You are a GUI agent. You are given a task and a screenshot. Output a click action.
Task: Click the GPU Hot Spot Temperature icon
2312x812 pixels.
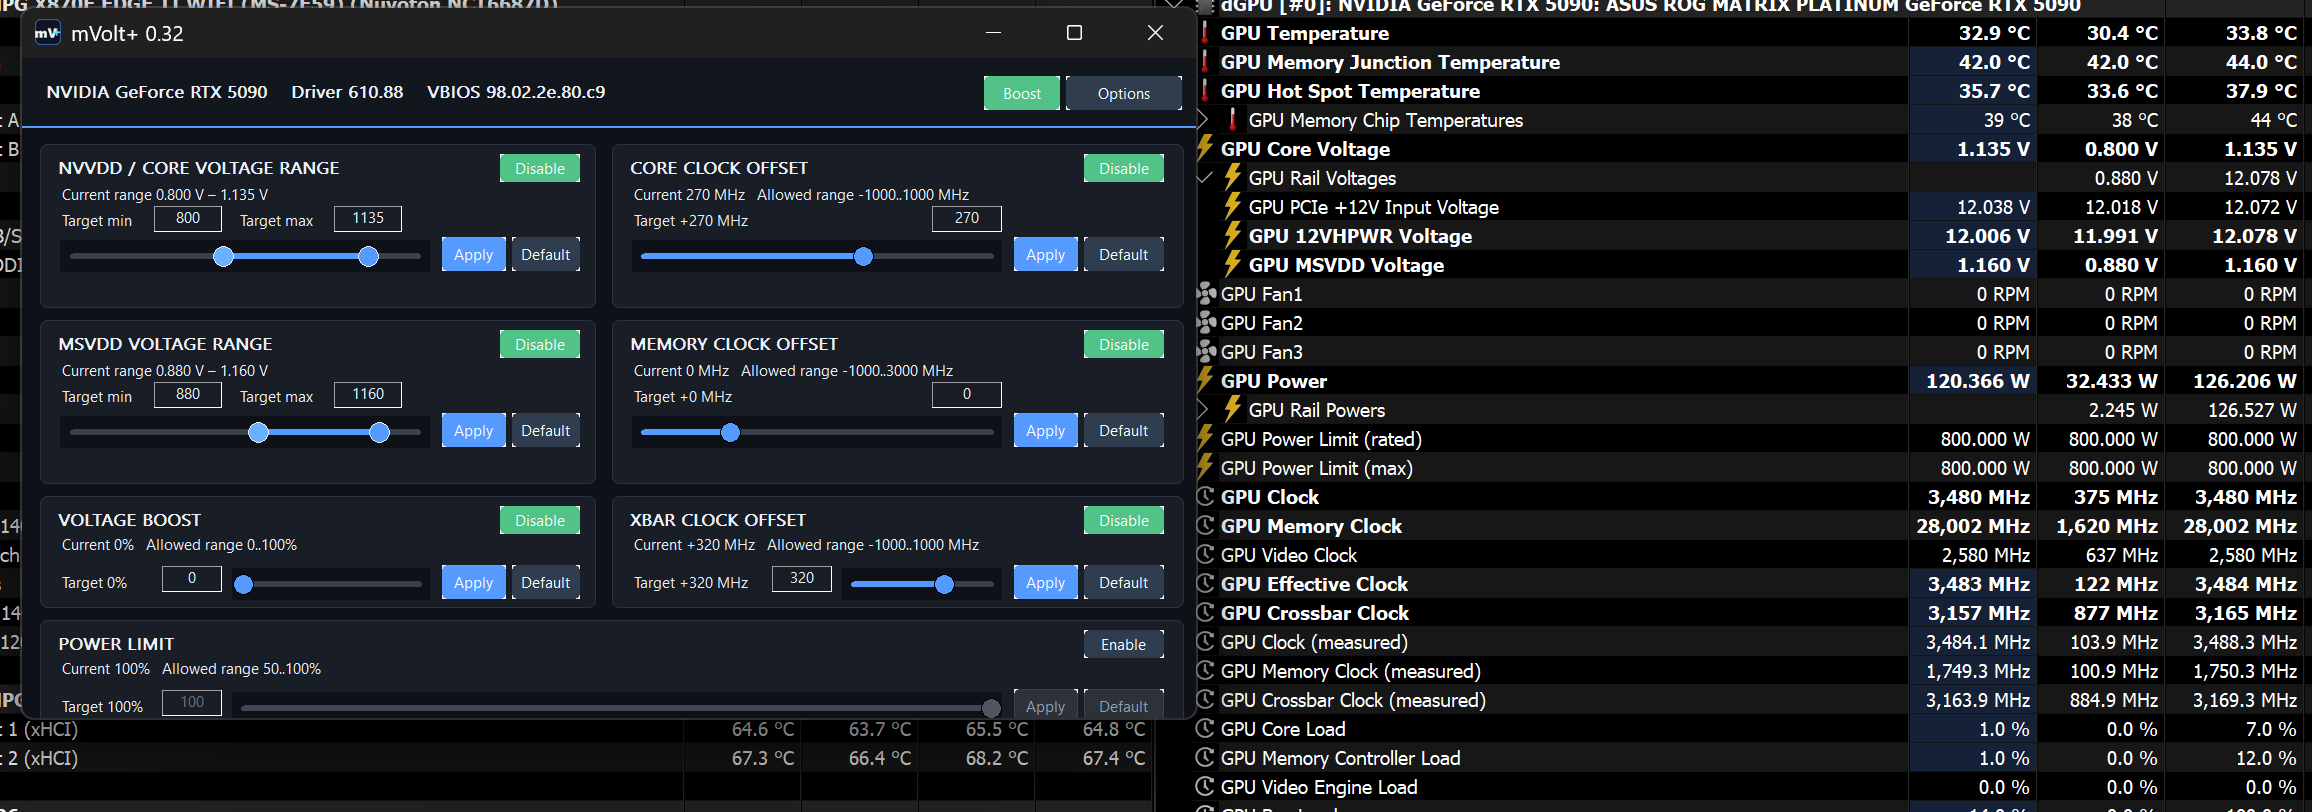[x=1205, y=91]
